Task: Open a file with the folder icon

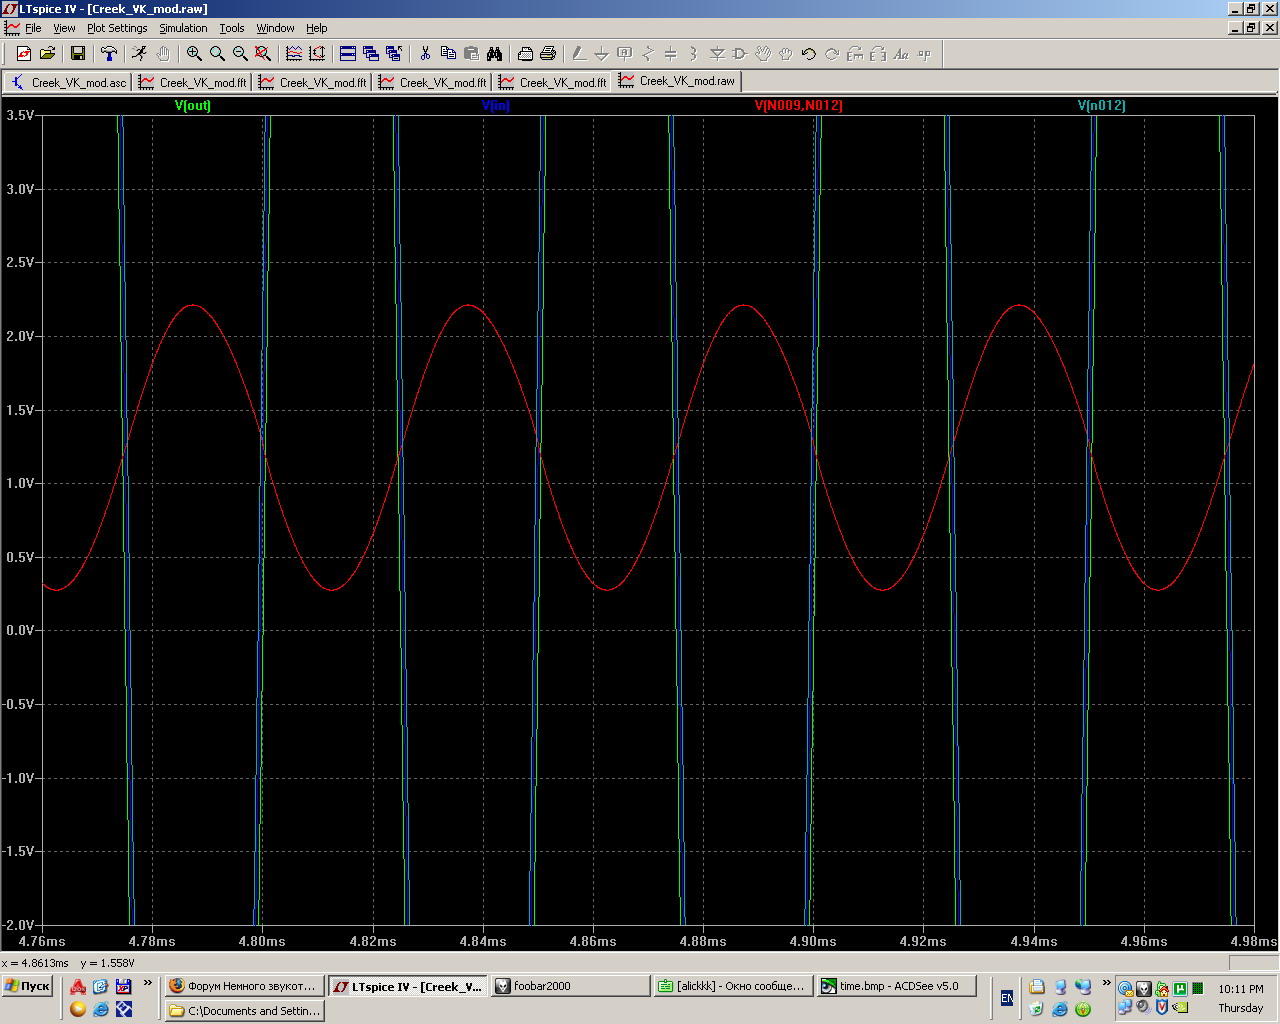Action: click(46, 54)
